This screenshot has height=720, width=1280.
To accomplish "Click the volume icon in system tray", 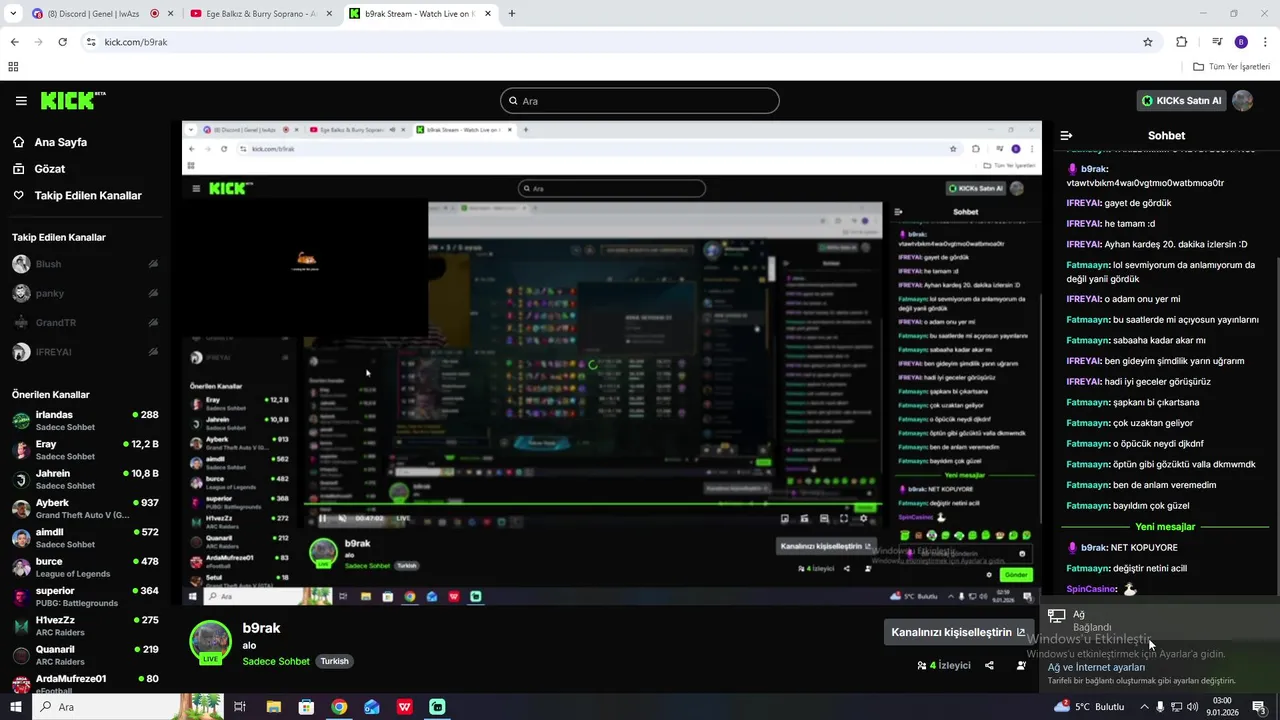I will (1192, 707).
